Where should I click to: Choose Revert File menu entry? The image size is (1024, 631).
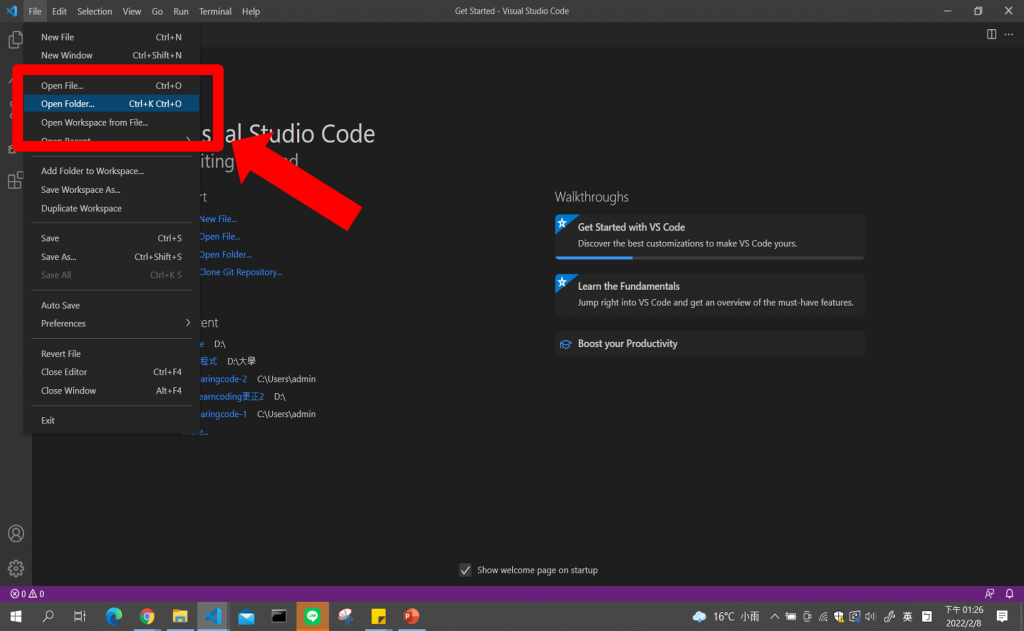(111, 353)
